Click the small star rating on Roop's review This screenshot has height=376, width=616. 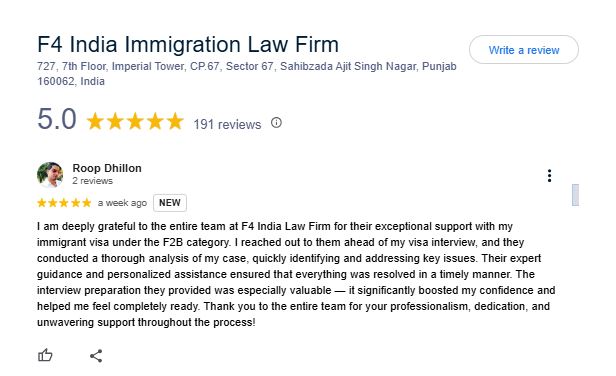(x=64, y=203)
